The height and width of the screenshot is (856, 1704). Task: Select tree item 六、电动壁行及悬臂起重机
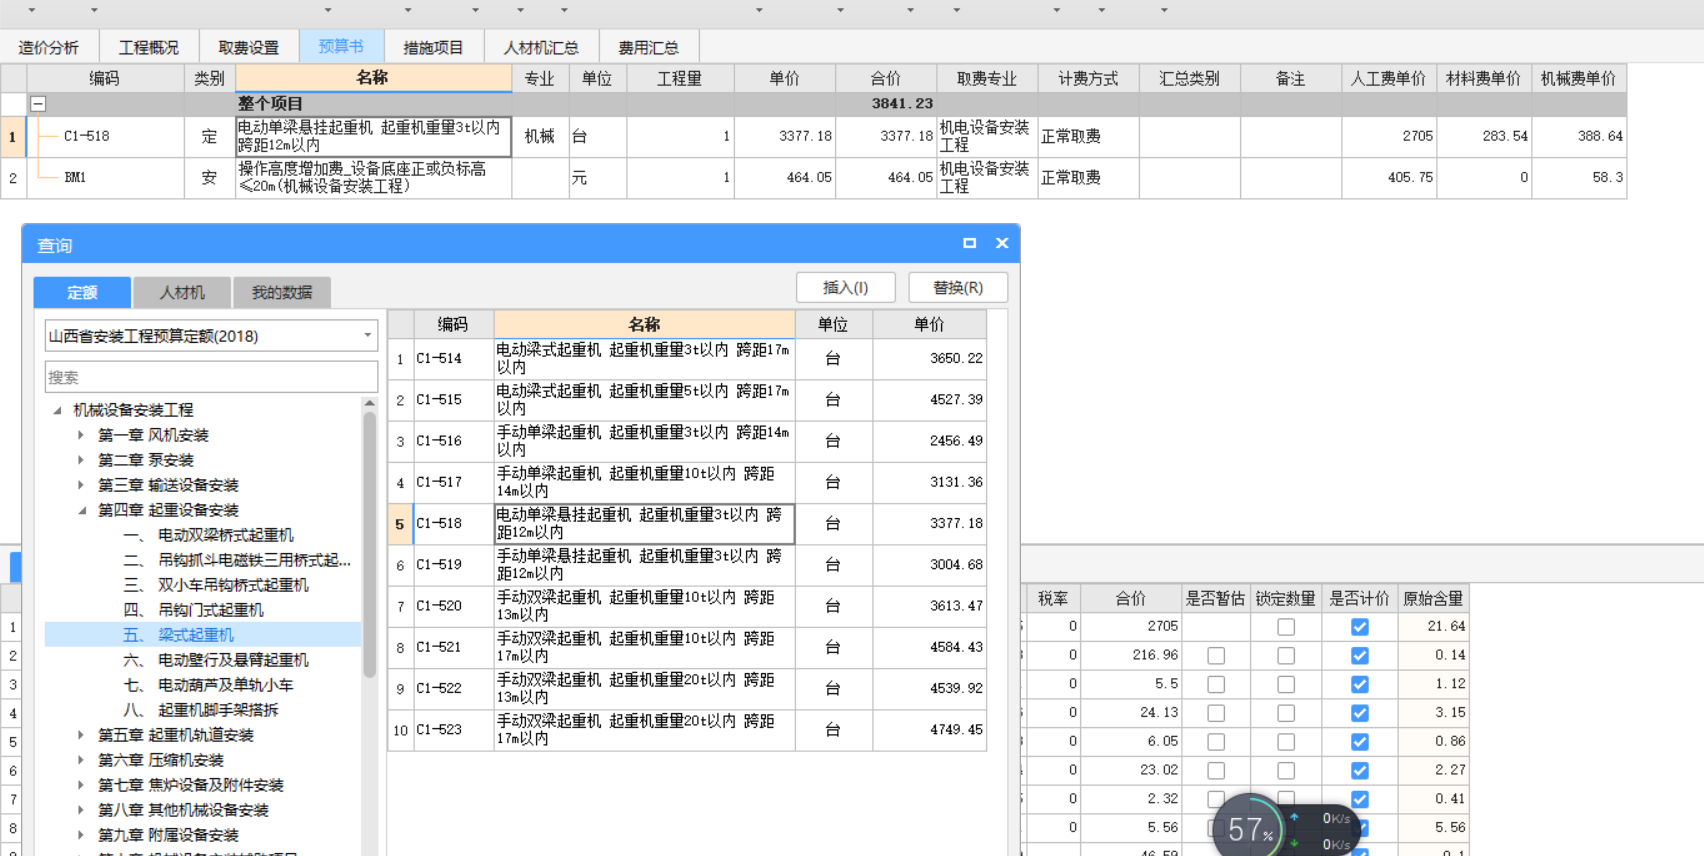[216, 660]
